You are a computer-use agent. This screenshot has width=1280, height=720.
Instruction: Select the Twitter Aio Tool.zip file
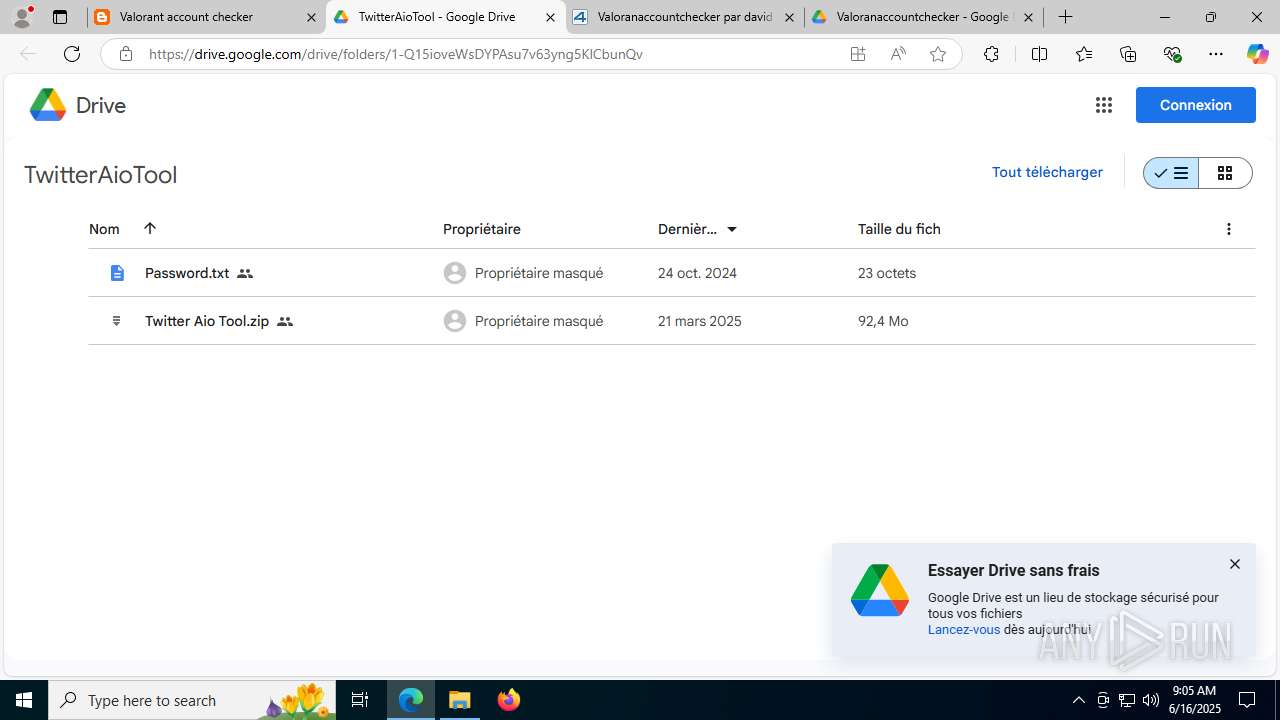pos(671,321)
